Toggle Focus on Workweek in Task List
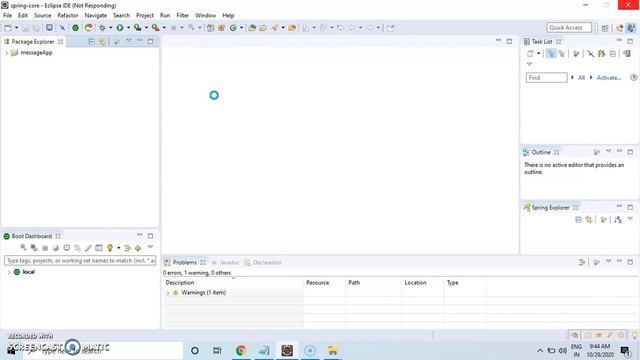640x360 pixels. click(576, 53)
